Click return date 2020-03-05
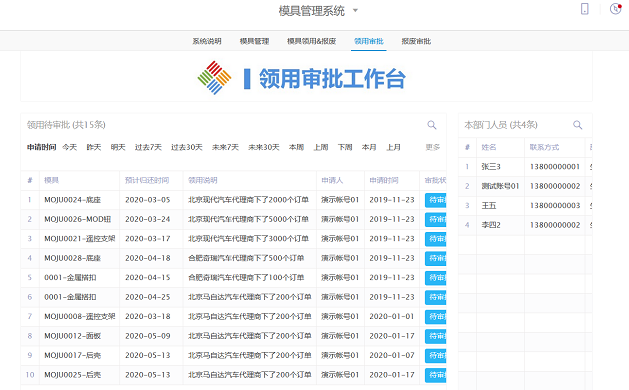This screenshot has height=390, width=629. (148, 200)
